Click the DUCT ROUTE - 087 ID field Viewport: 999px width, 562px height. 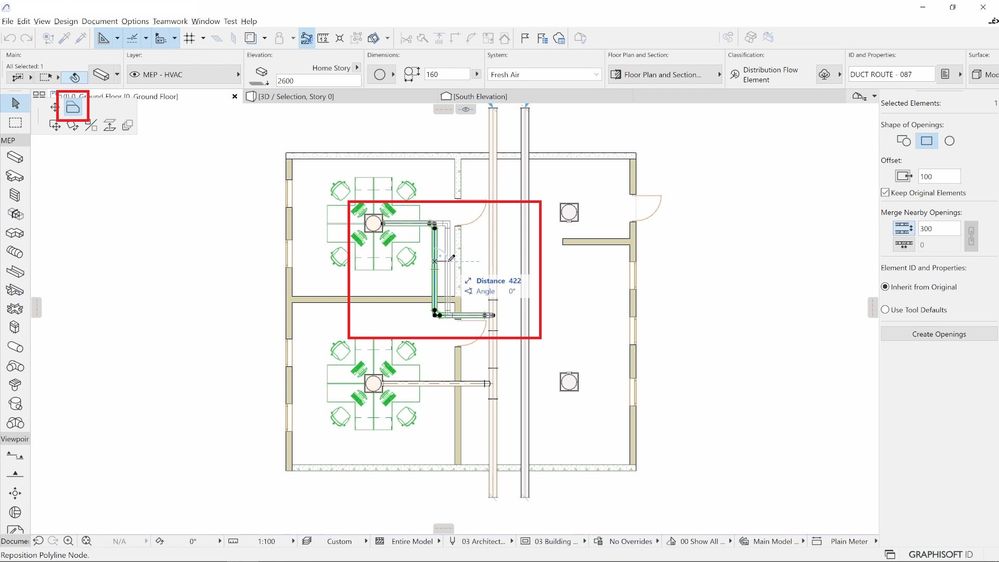[891, 75]
